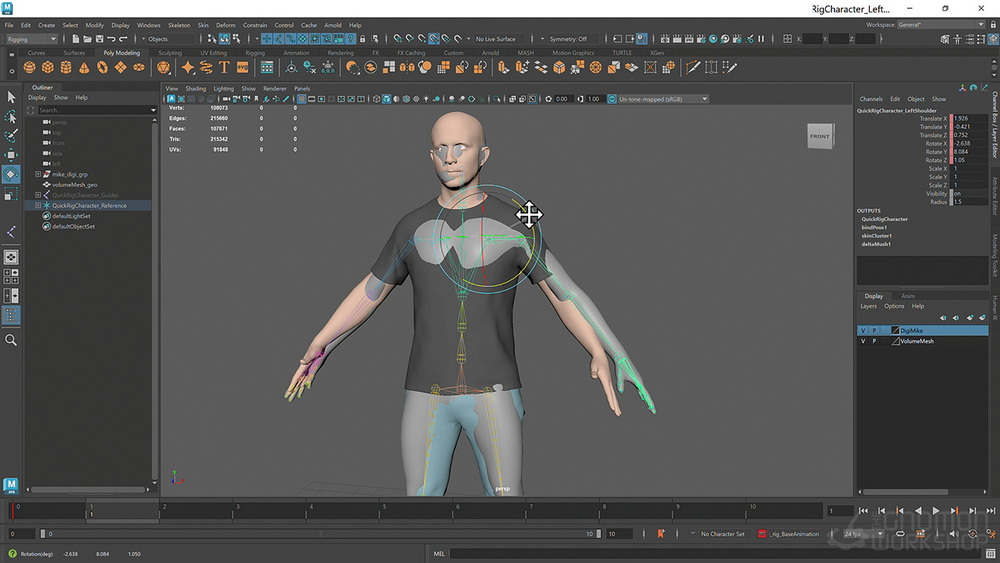Open the 24 fps frame rate dropdown
Screen dimensions: 1000x563
pyautogui.click(x=862, y=534)
